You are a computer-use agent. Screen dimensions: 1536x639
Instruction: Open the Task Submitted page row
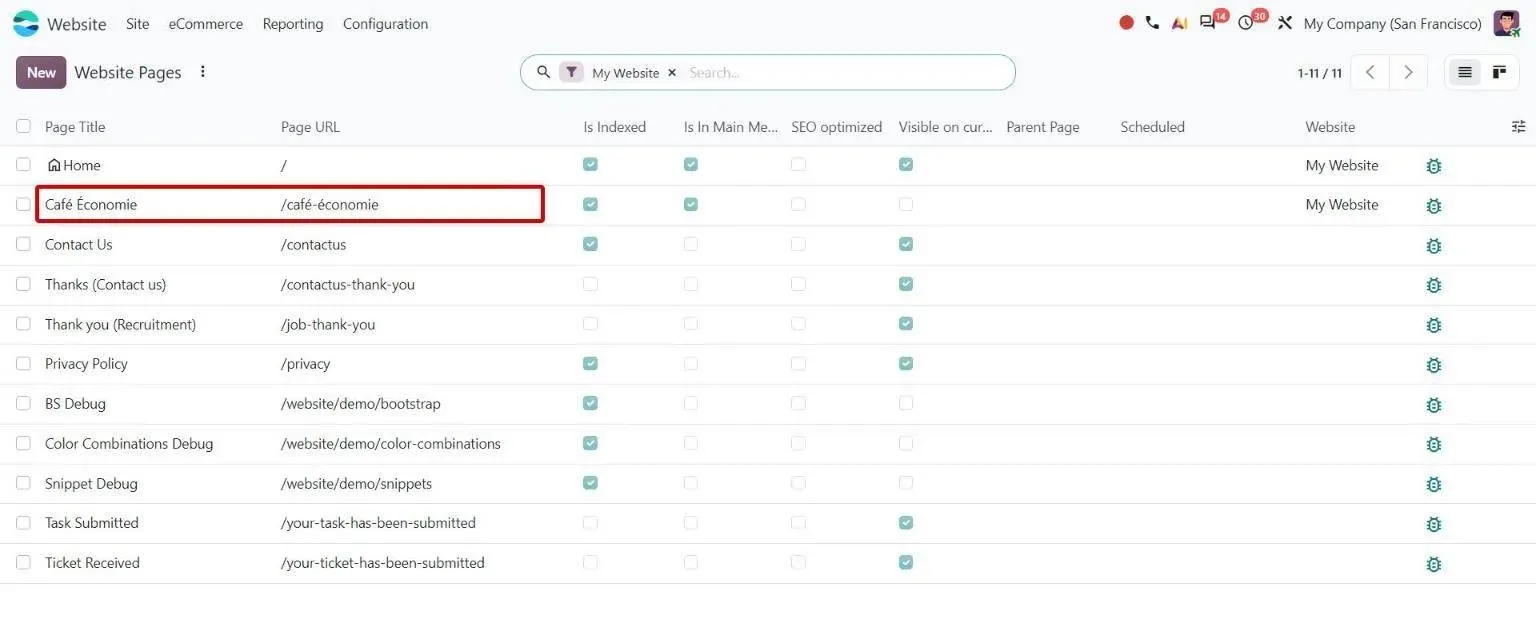[x=92, y=523]
